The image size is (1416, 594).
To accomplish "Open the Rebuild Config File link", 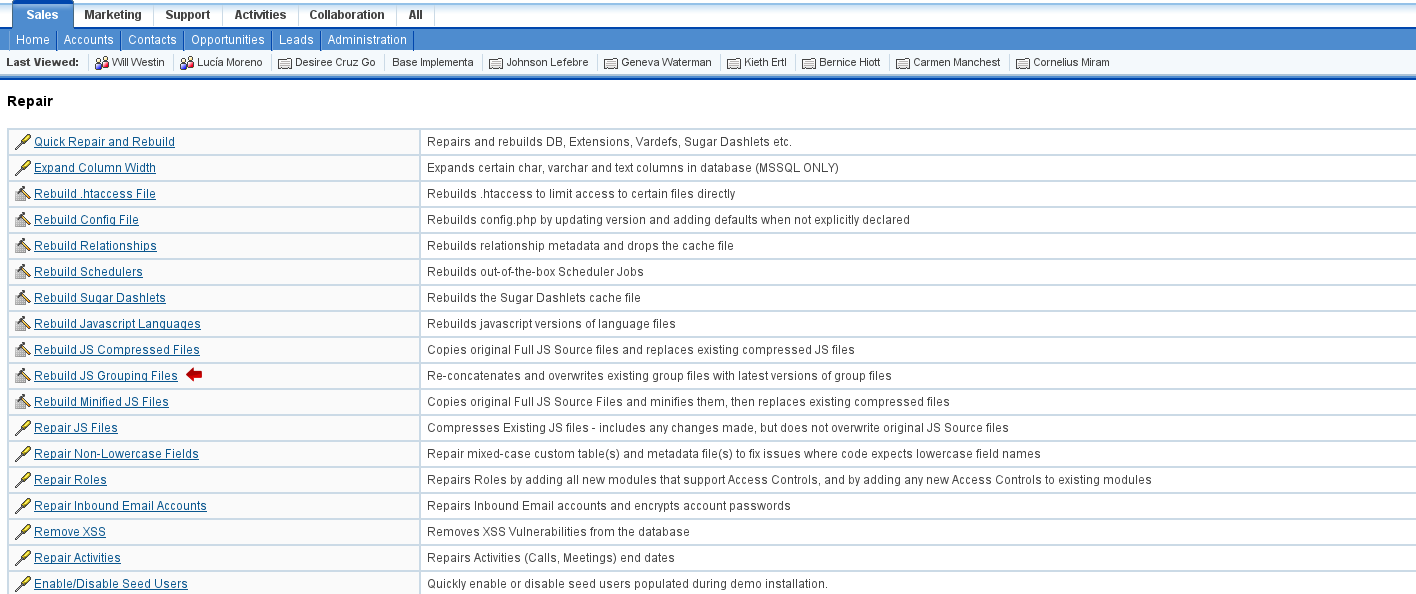I will tap(86, 220).
